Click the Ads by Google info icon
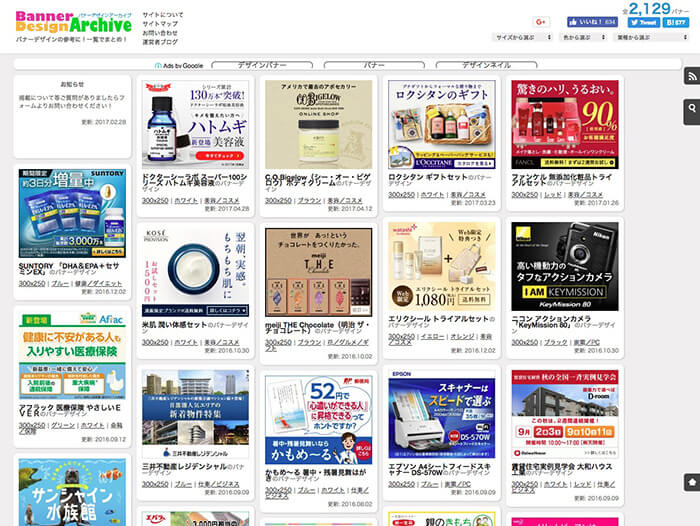 [158, 66]
